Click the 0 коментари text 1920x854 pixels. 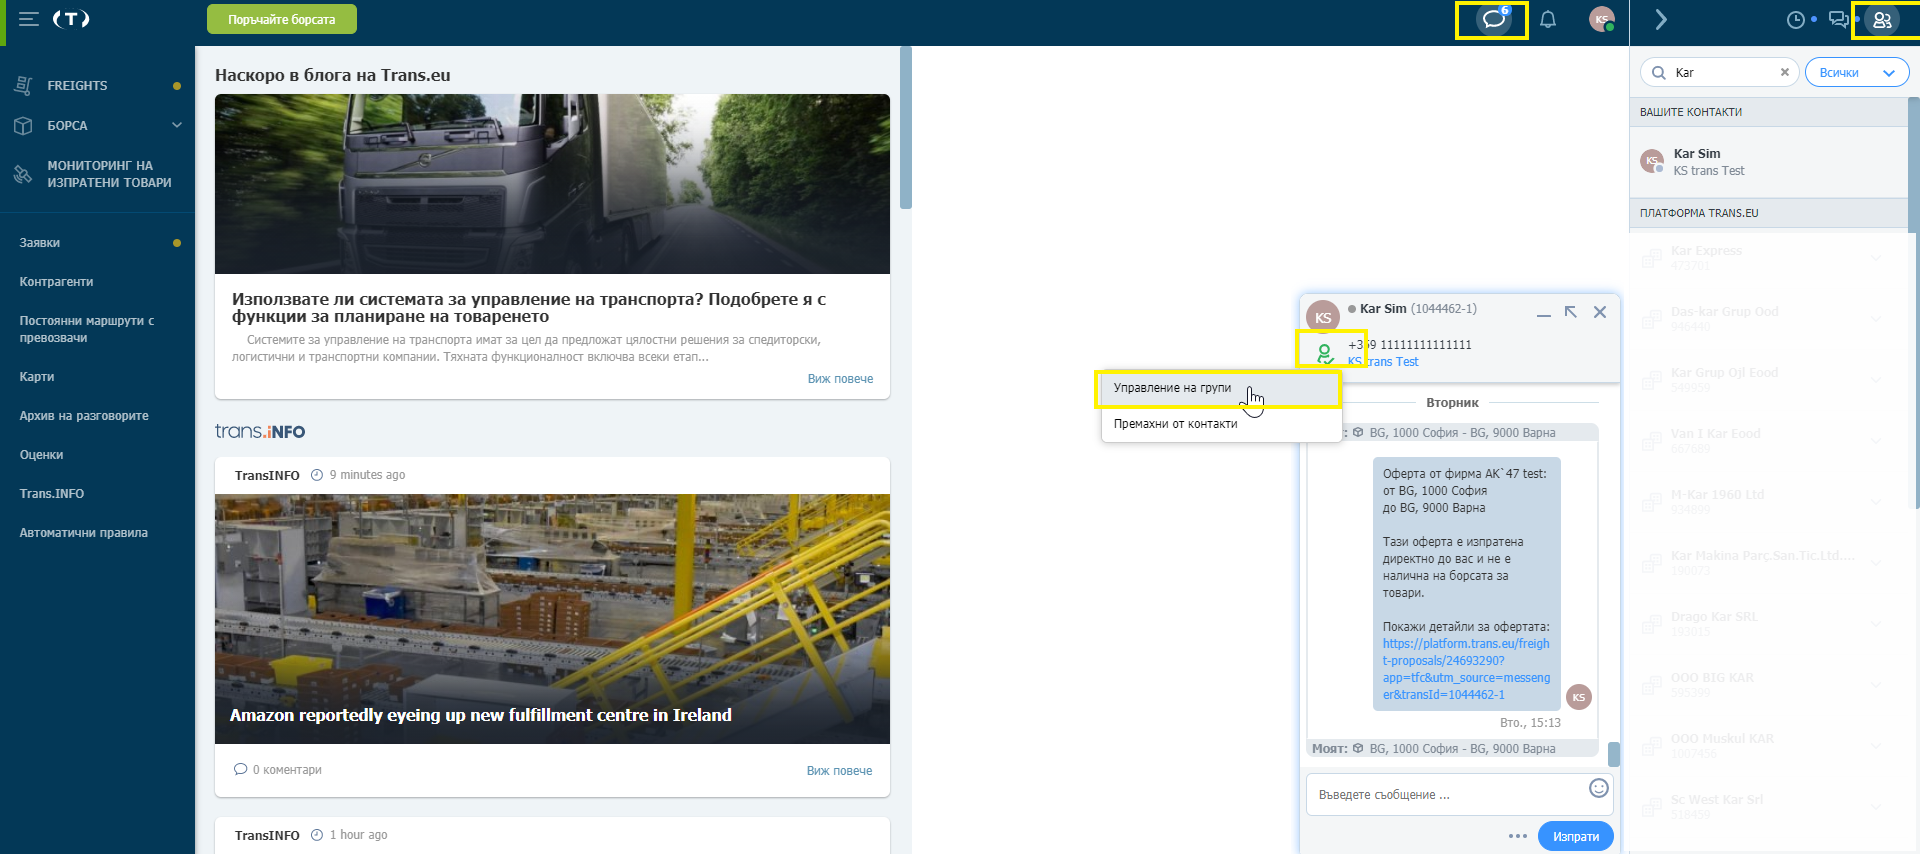pos(287,770)
